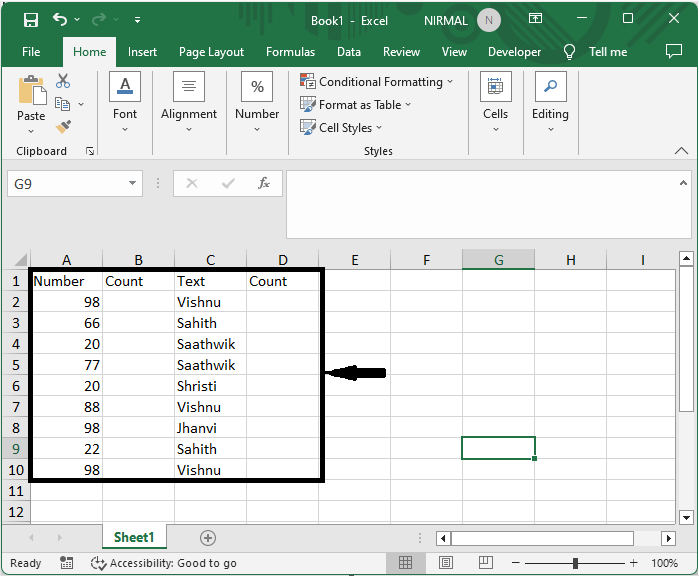Open Format as Table gallery
Screen dimensions: 699x576
(x=355, y=105)
